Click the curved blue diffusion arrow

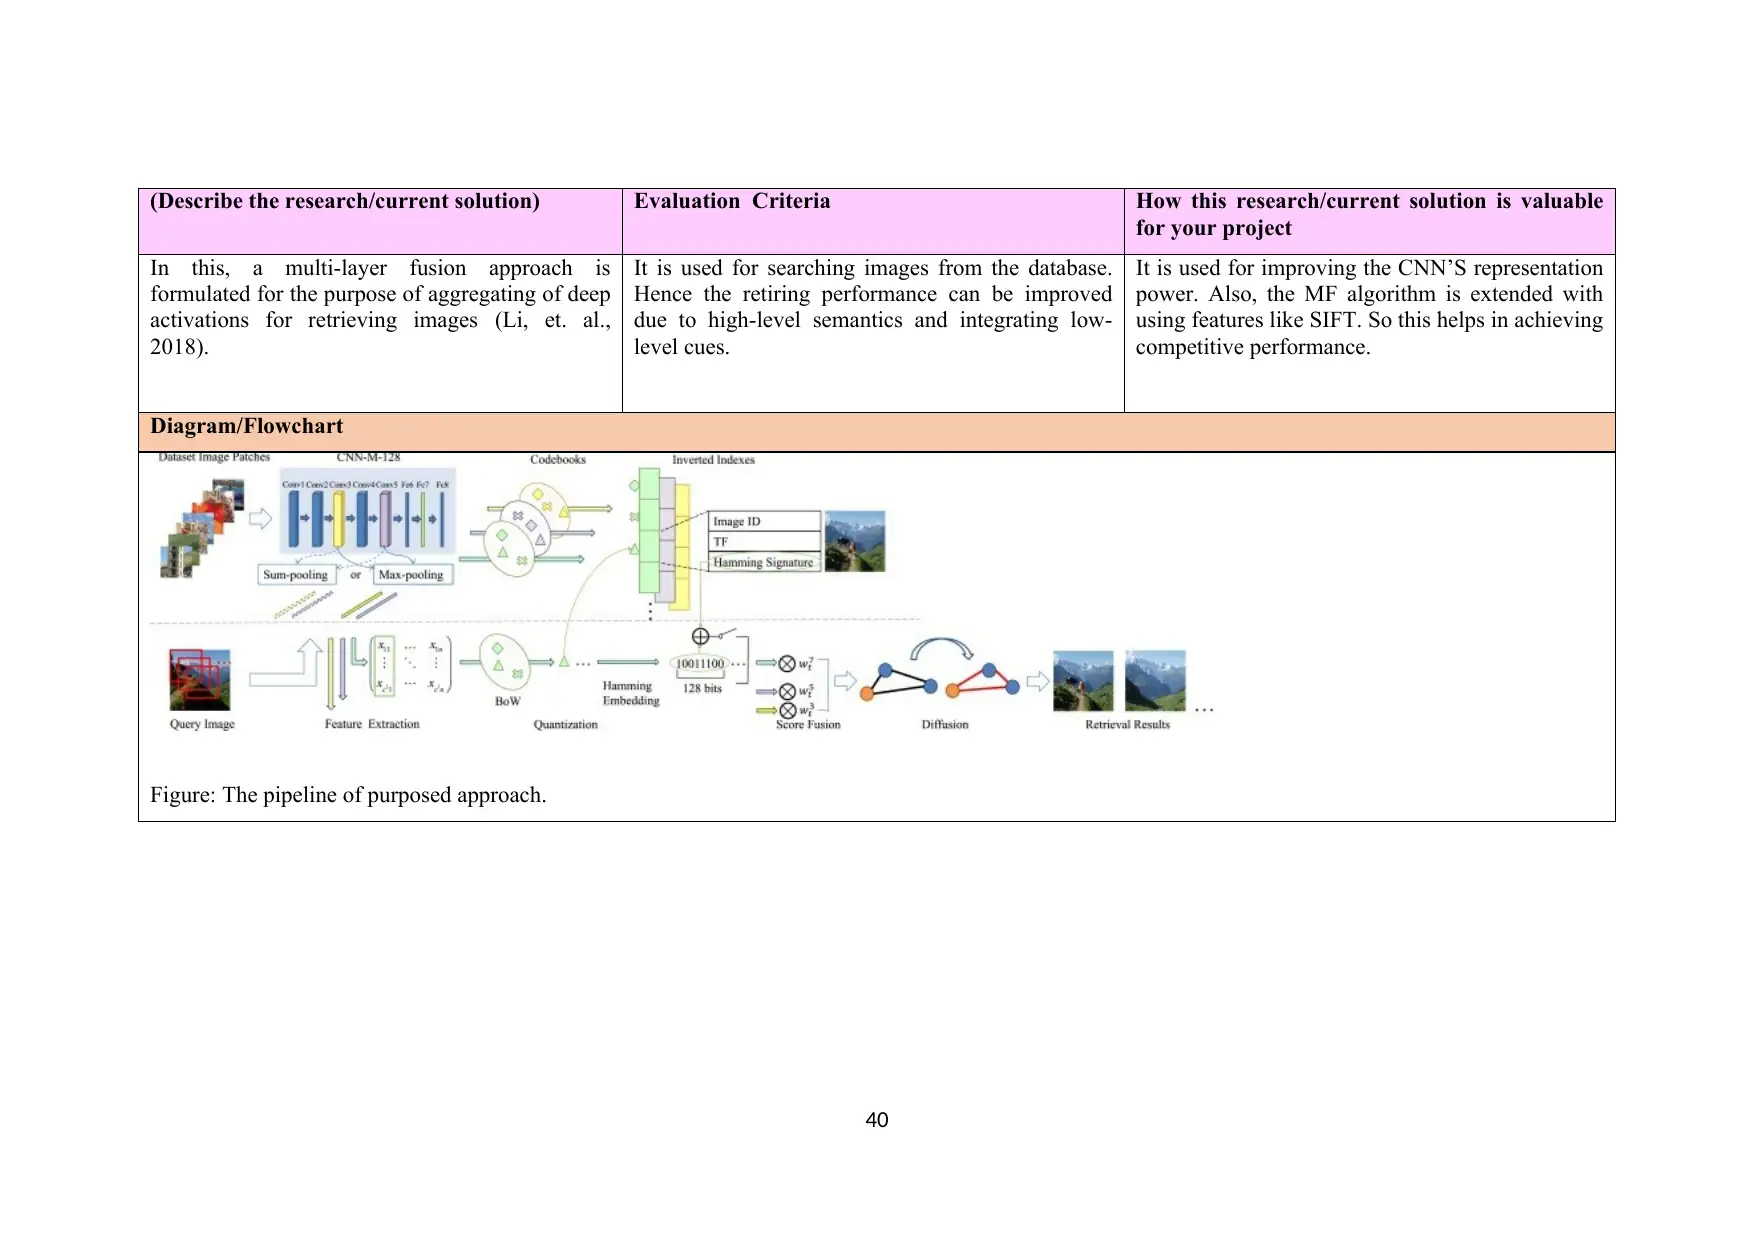(x=942, y=649)
